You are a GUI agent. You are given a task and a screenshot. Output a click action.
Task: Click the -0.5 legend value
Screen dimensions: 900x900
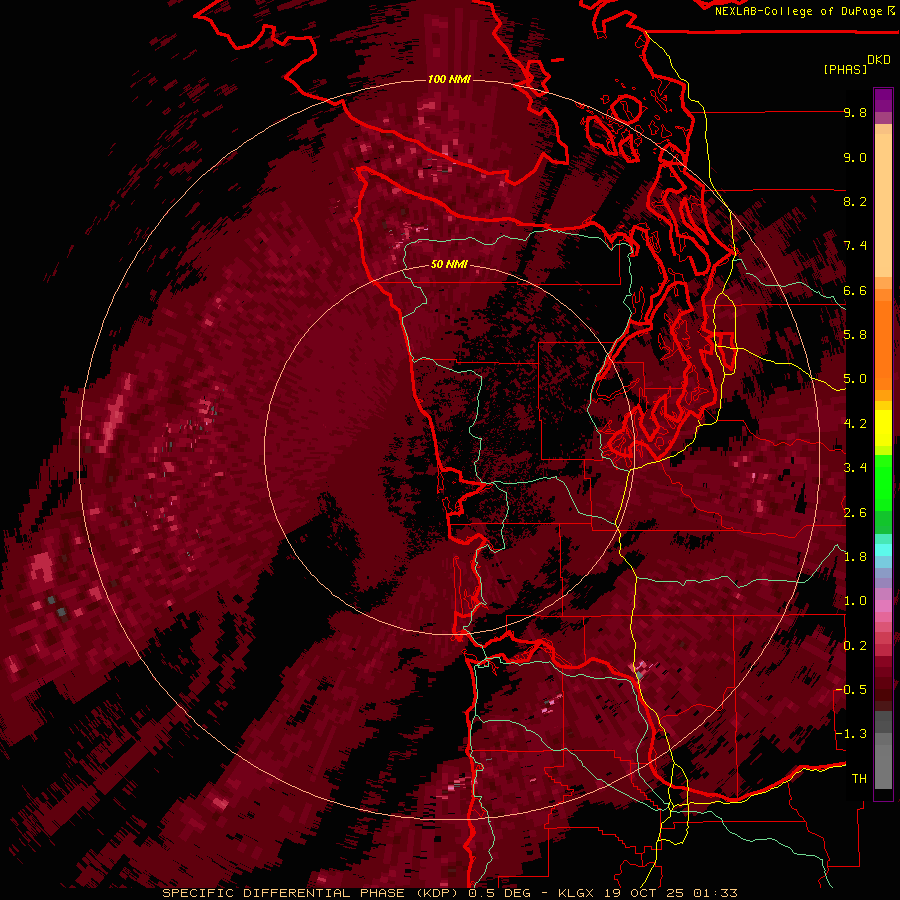(851, 689)
